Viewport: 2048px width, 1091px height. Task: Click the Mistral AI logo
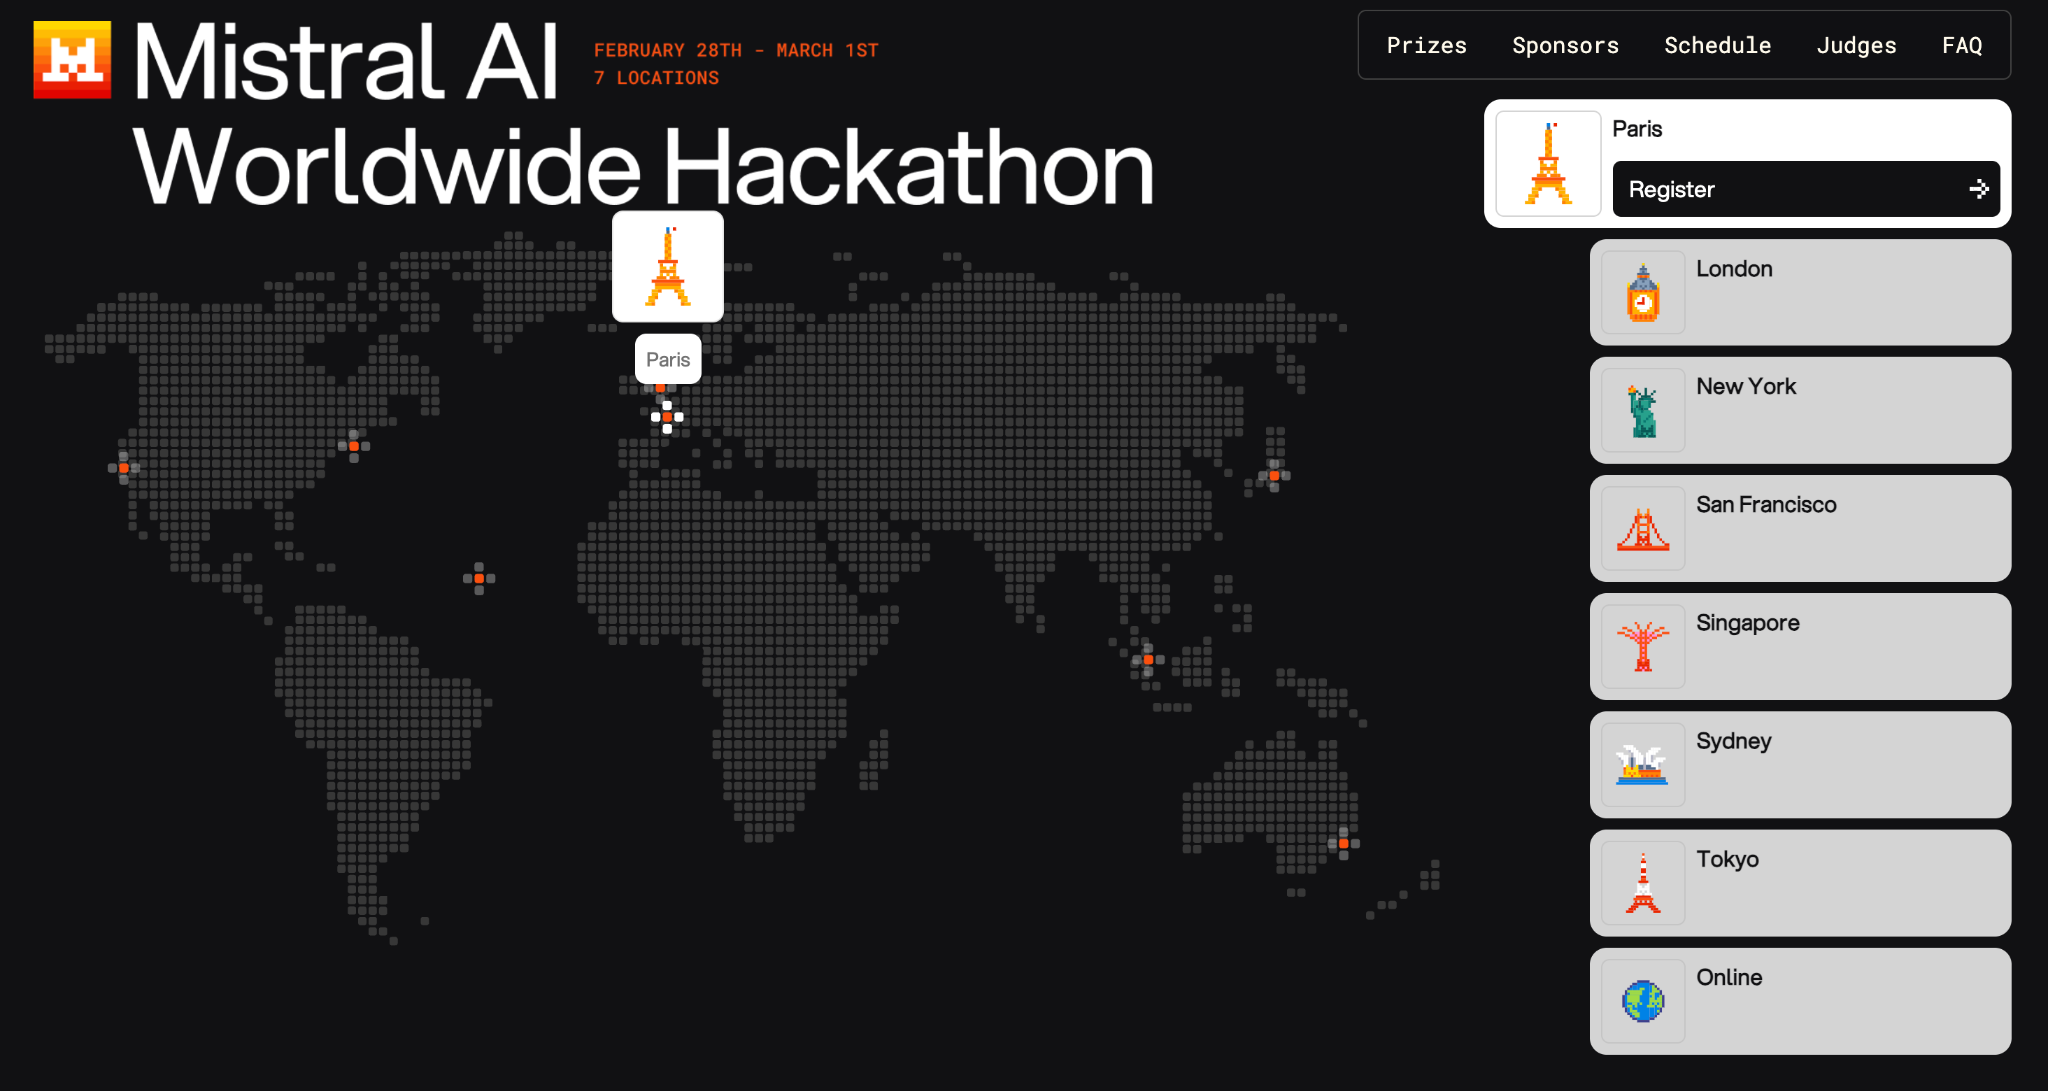tap(71, 58)
